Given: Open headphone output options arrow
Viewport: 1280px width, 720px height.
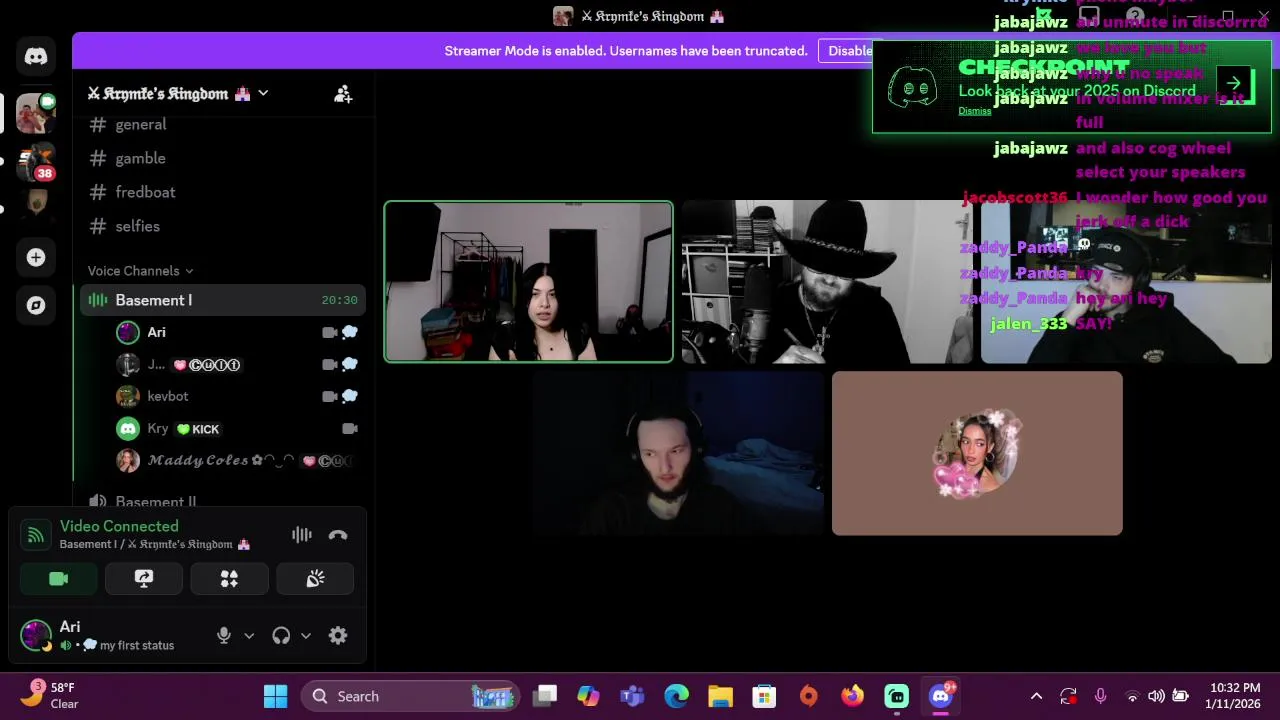Looking at the screenshot, I should click(x=306, y=635).
